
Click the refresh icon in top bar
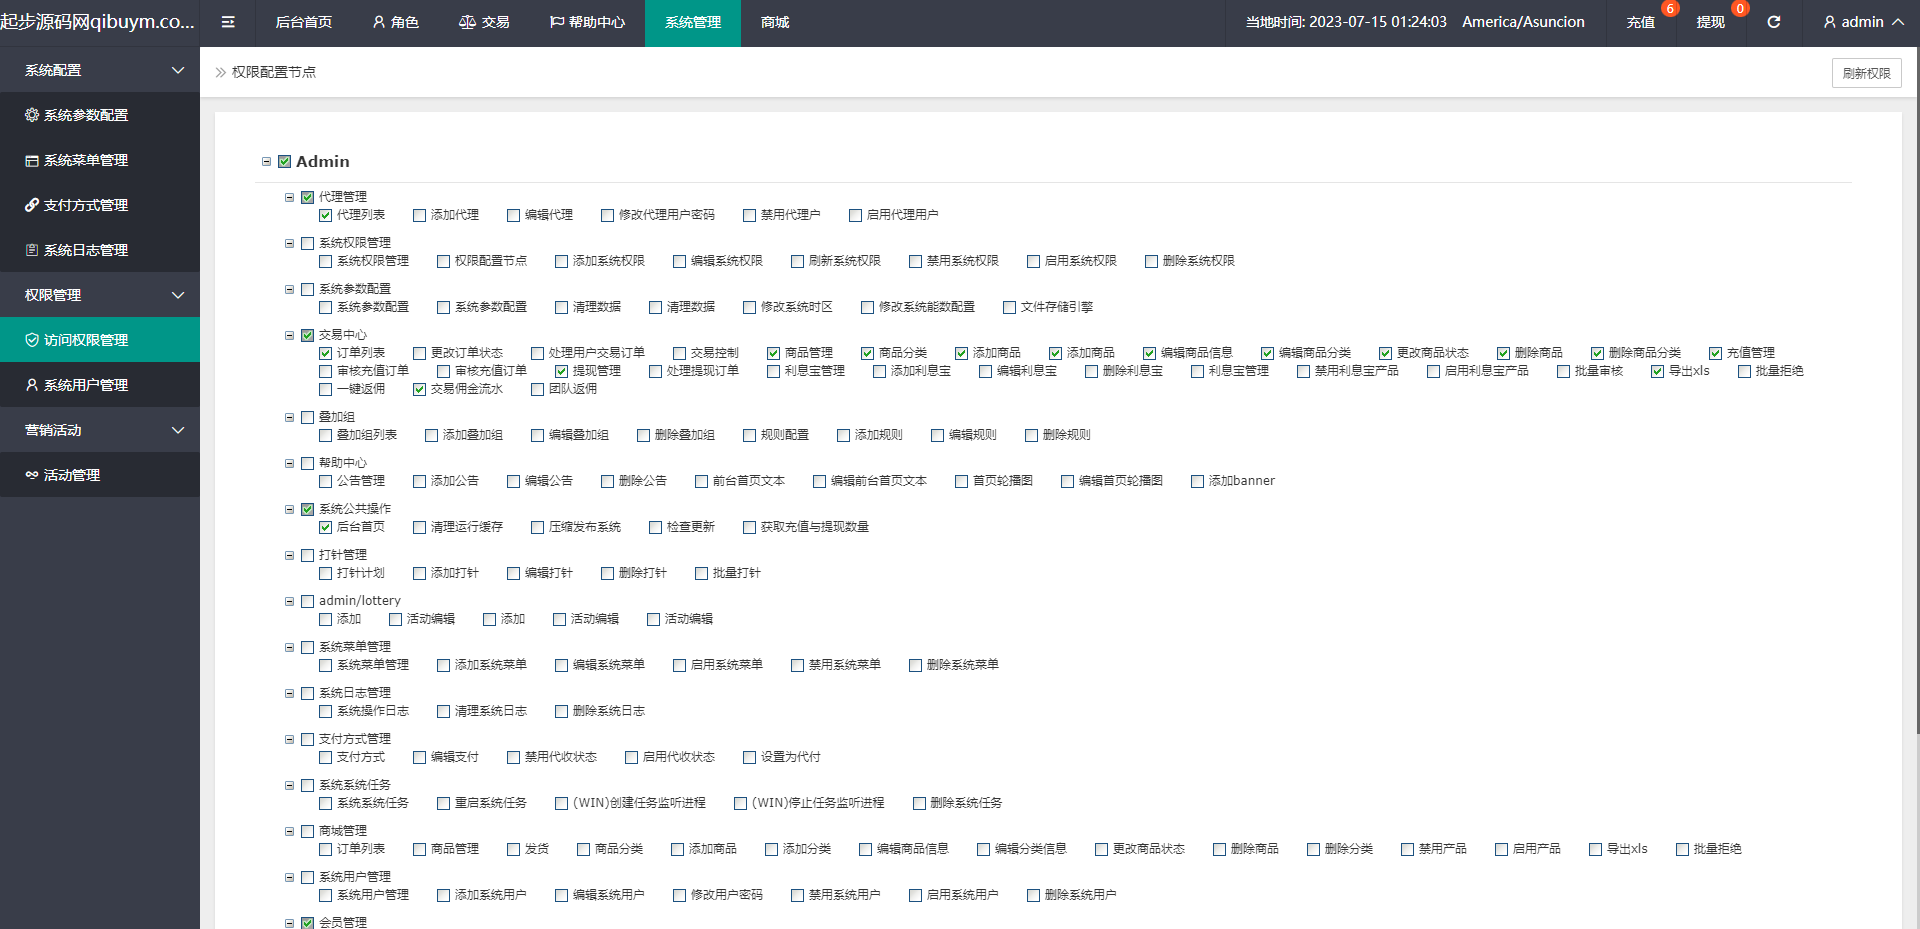pos(1773,22)
